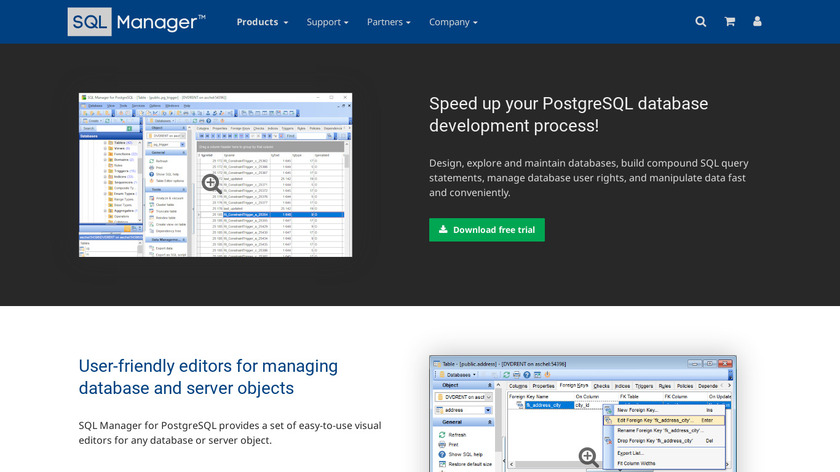Open the shopping cart icon
The height and width of the screenshot is (472, 840).
point(730,21)
